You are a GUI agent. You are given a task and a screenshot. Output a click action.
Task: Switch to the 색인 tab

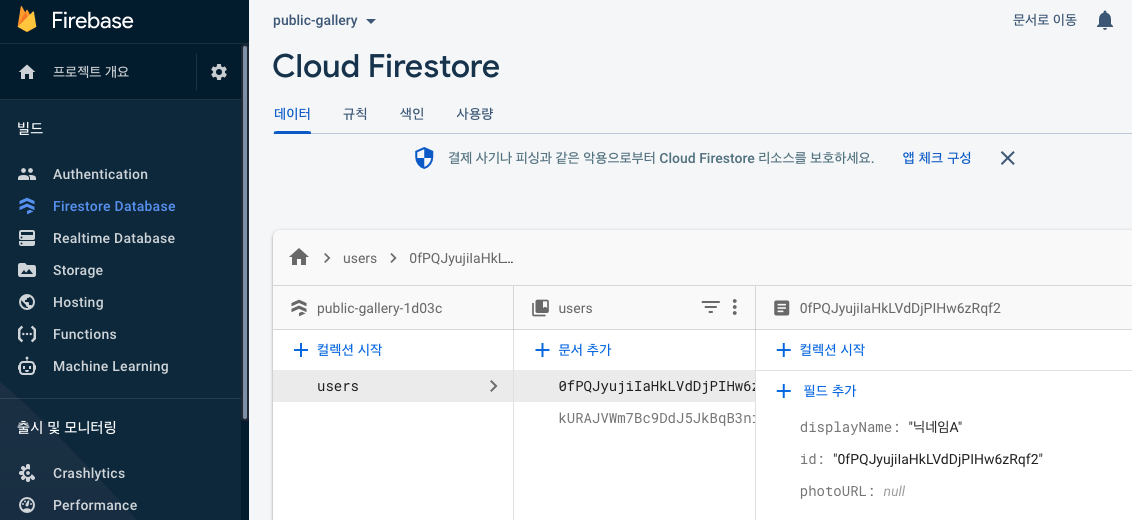[x=412, y=114]
